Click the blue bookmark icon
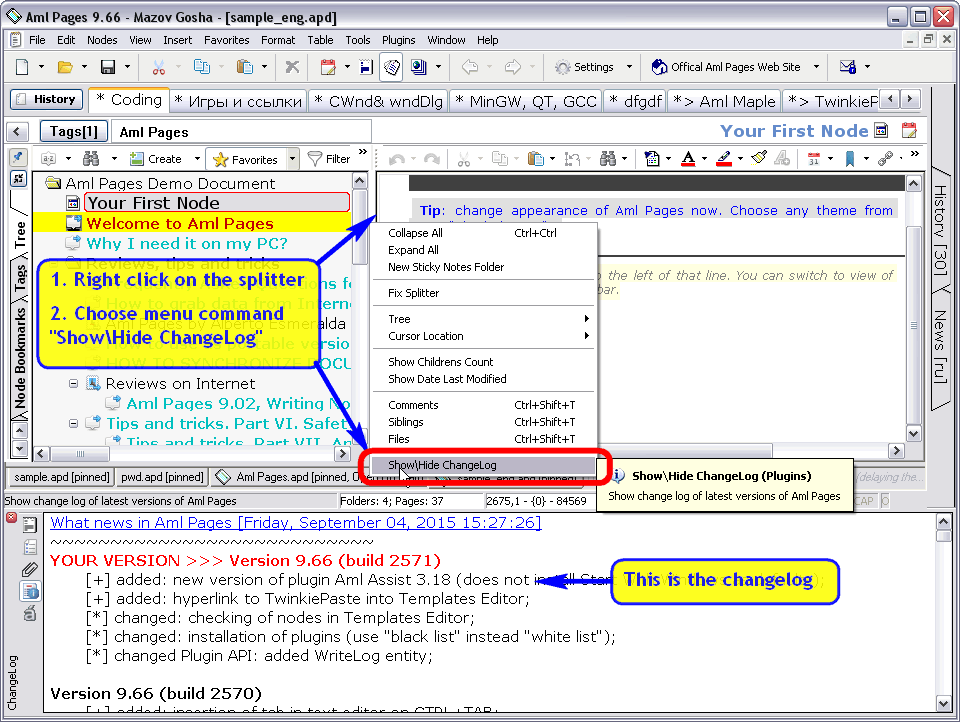Viewport: 960px width, 722px height. pyautogui.click(x=850, y=159)
